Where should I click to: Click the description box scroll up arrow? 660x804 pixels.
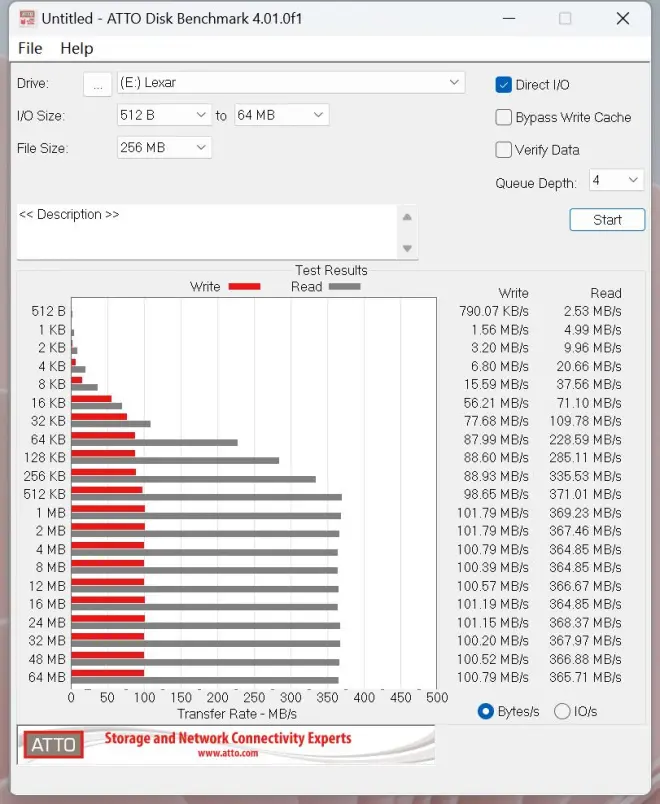tap(407, 217)
